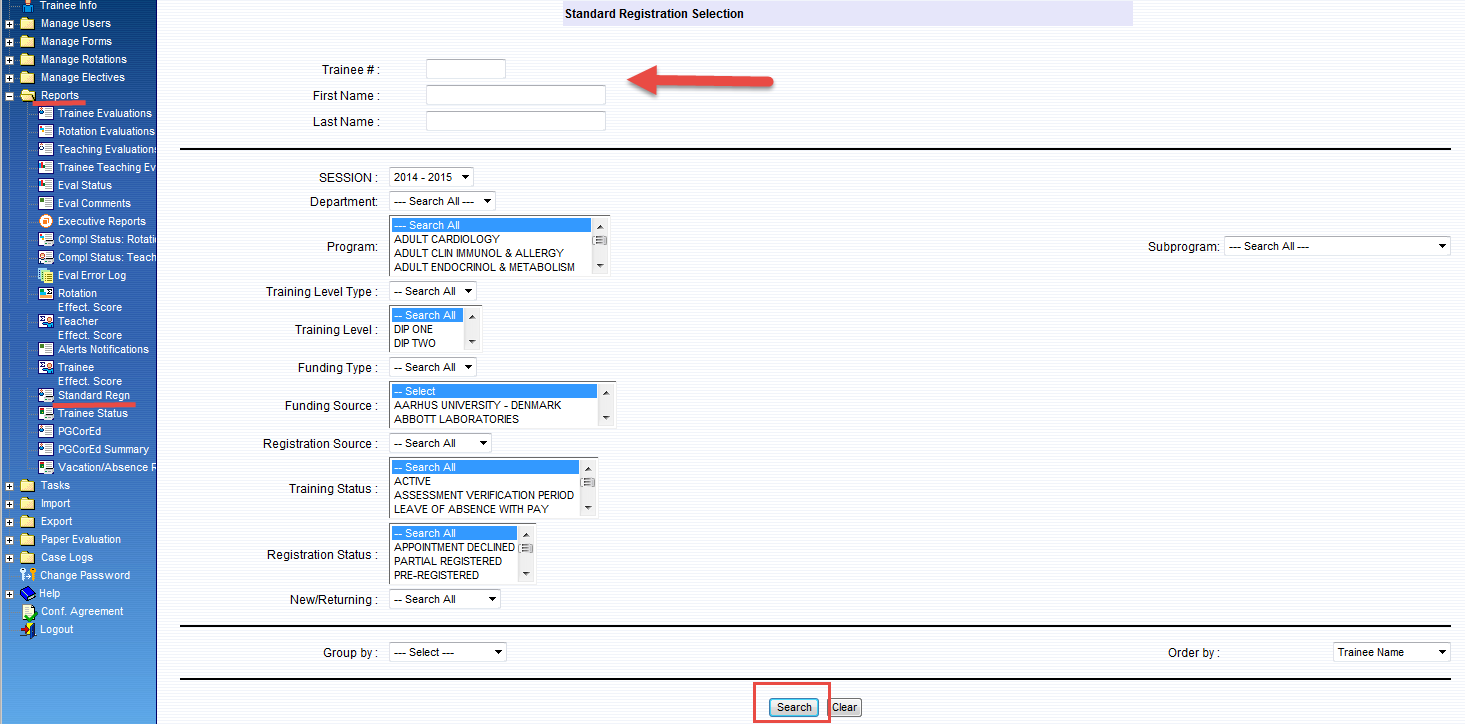The width and height of the screenshot is (1465, 724).
Task: Open Standard Regn report
Action: [x=93, y=395]
